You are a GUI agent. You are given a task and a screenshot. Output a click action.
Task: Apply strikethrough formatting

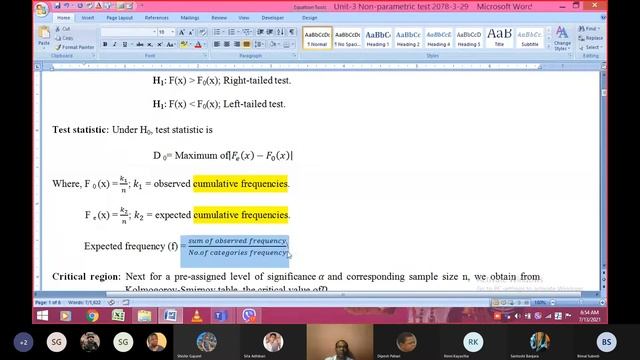pyautogui.click(x=140, y=44)
